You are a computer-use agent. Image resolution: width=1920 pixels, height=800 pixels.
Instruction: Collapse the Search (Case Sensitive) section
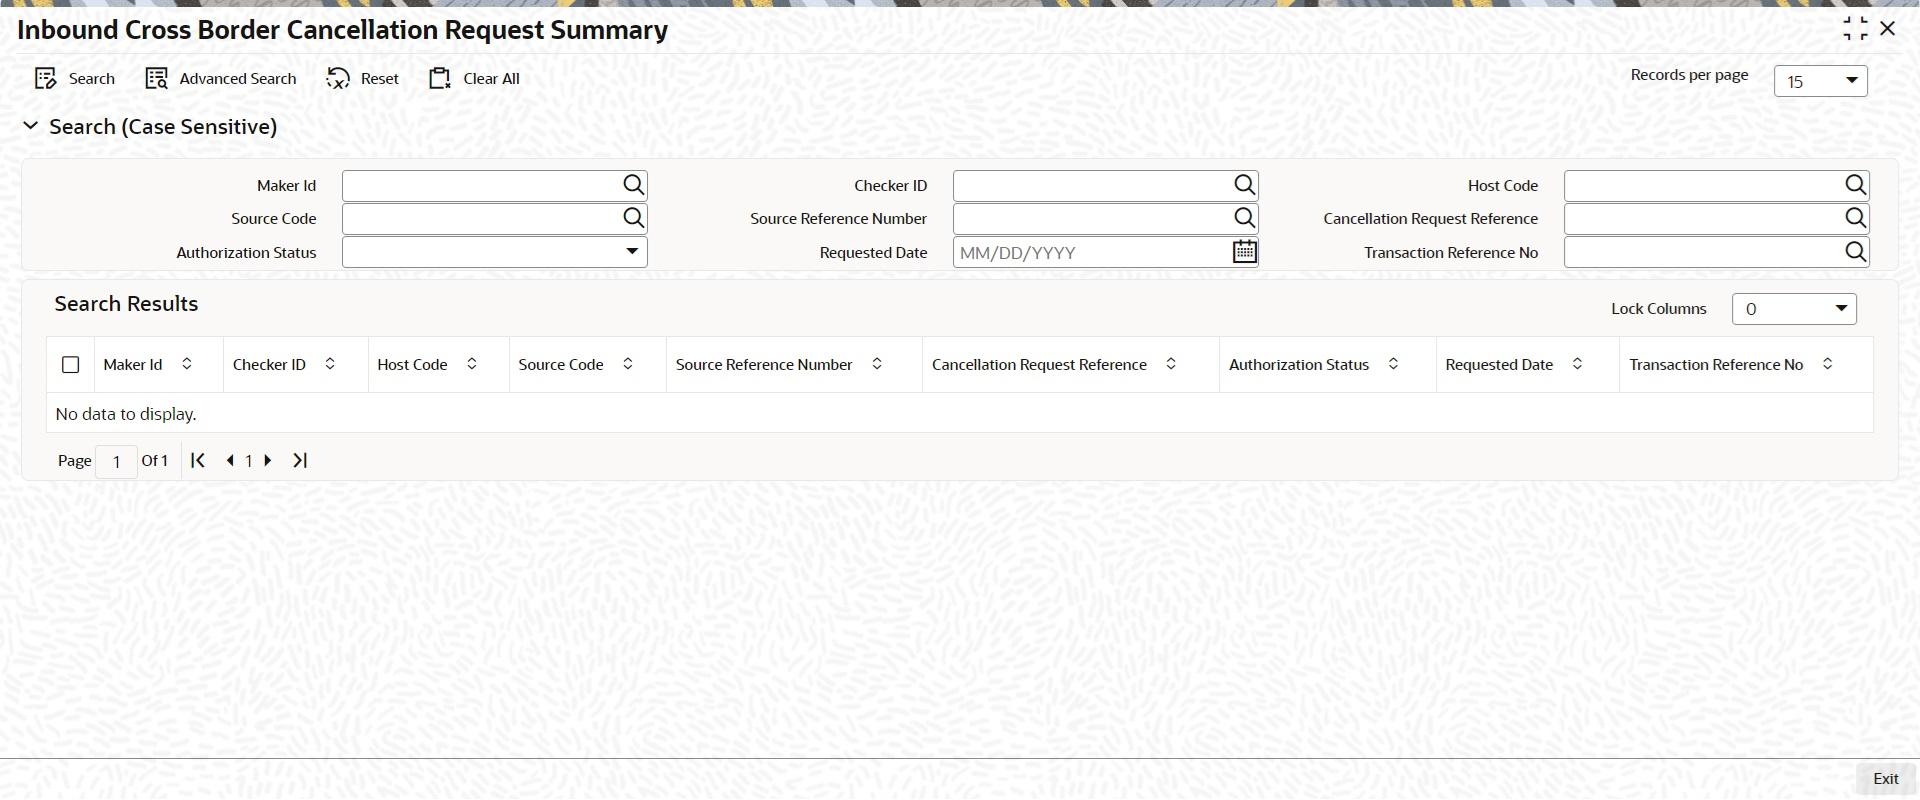[31, 126]
